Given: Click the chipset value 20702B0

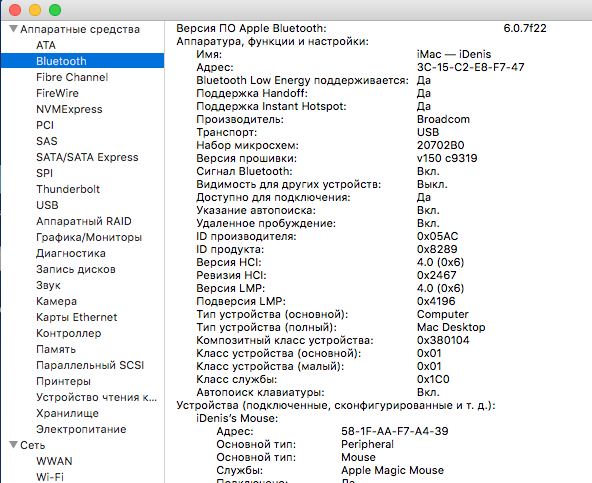Looking at the screenshot, I should pos(441,145).
